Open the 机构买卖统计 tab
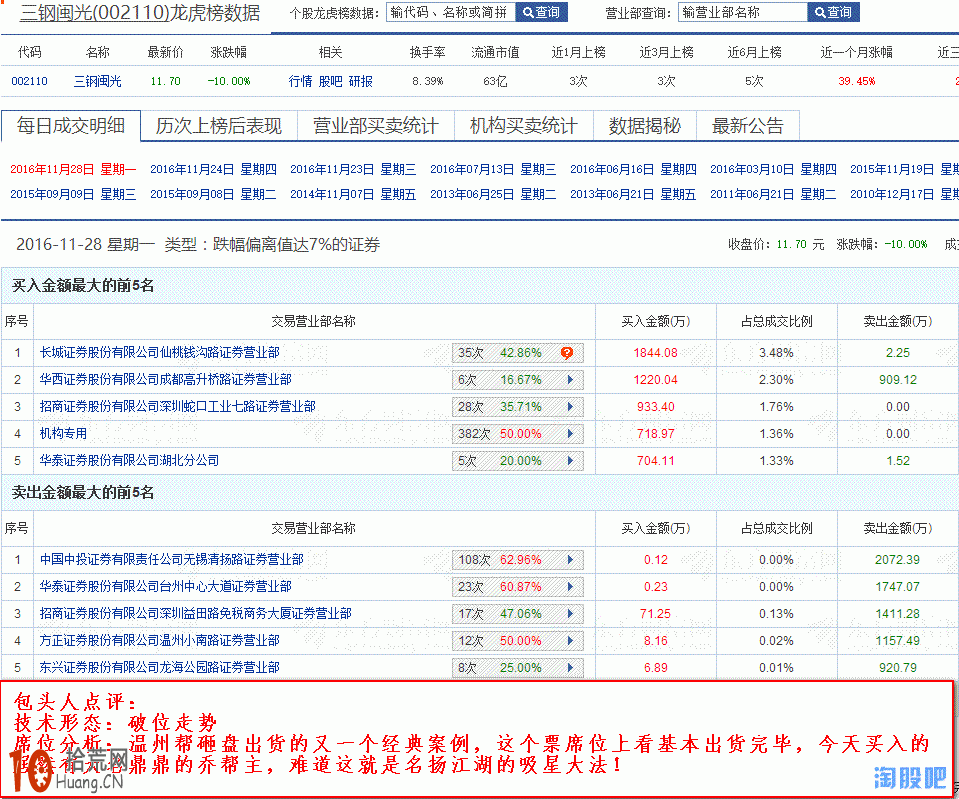Image resolution: width=959 pixels, height=799 pixels. [x=523, y=126]
